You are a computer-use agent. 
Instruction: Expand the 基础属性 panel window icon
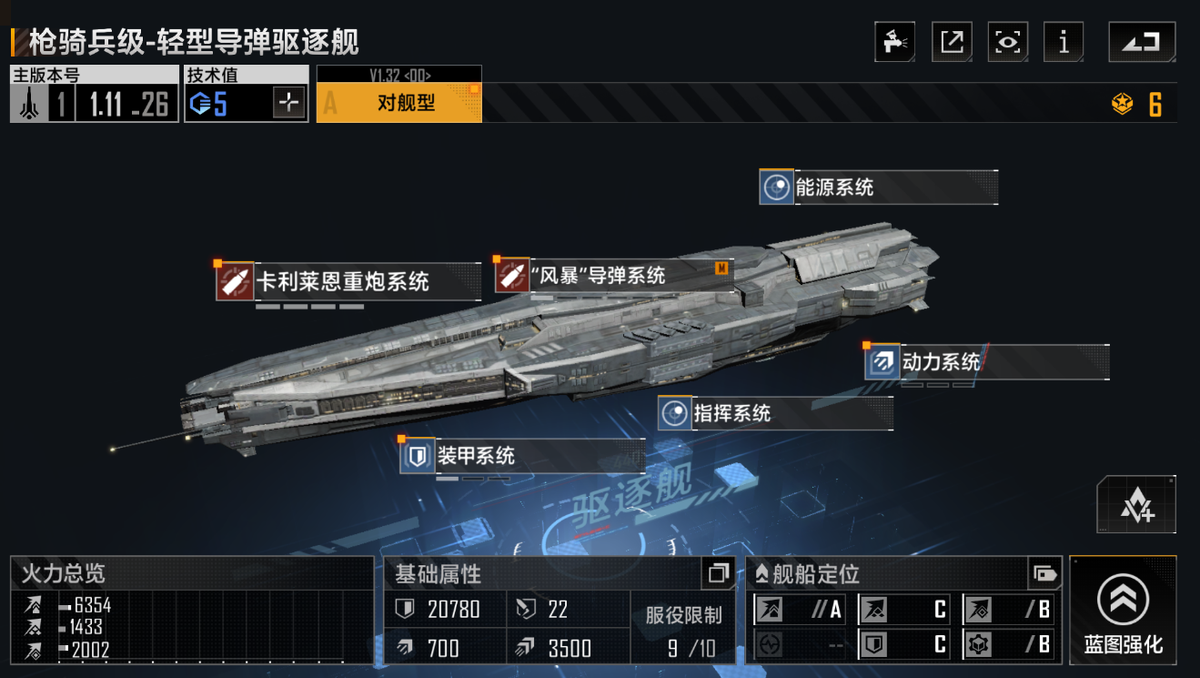click(x=718, y=573)
